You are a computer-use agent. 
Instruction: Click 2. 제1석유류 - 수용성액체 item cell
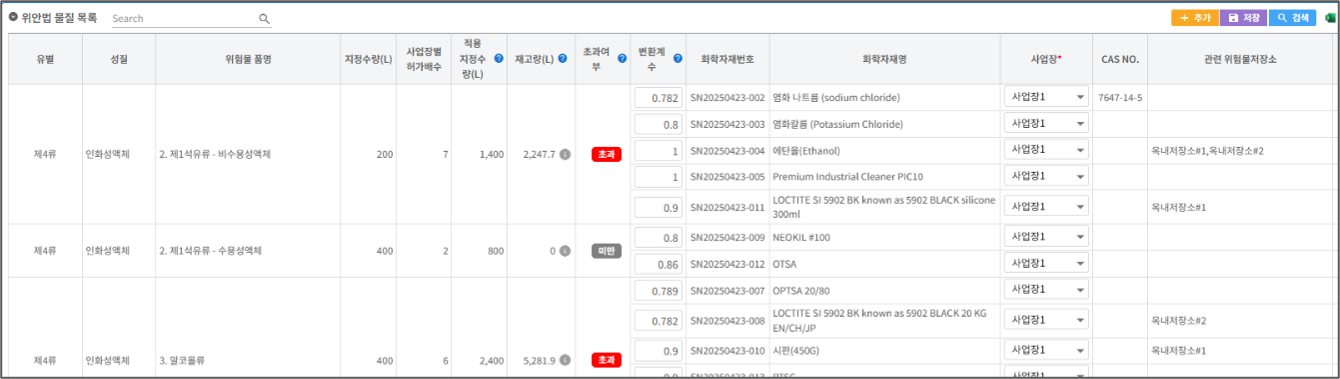248,251
